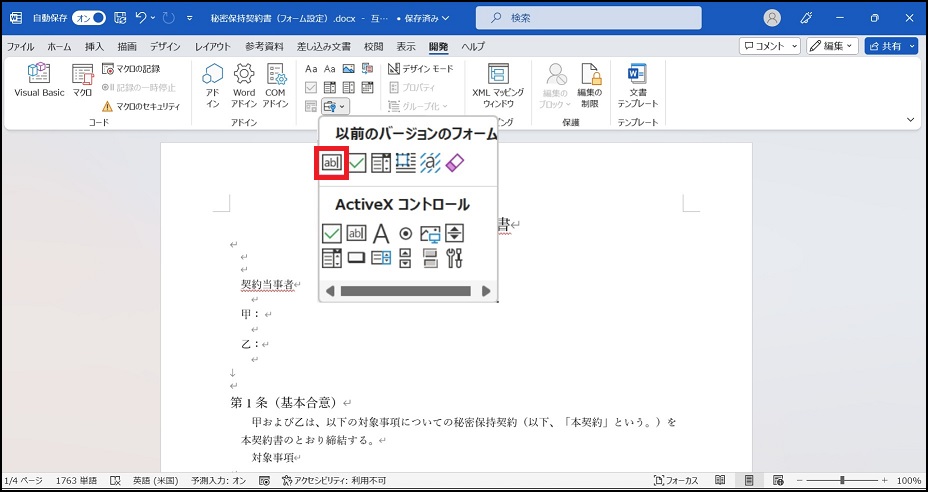
Task: Open 編集の制限 pane
Action: [x=590, y=86]
